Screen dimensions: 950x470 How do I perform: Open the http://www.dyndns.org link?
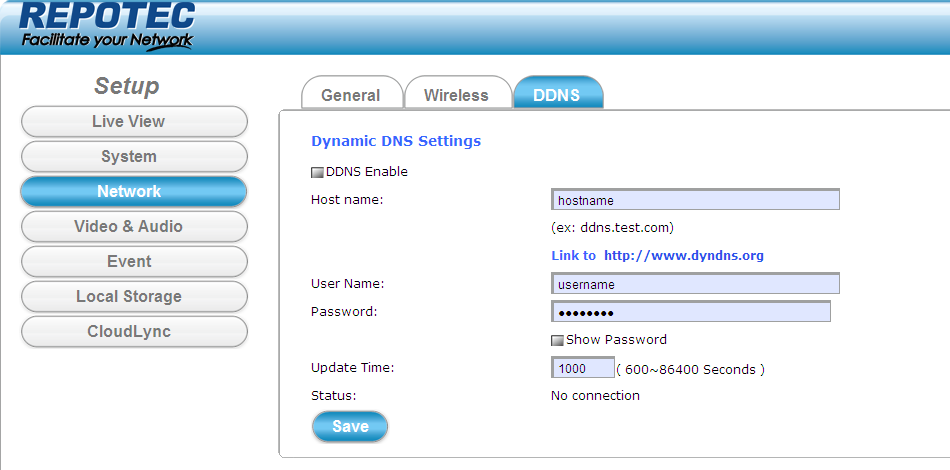pyautogui.click(x=683, y=255)
